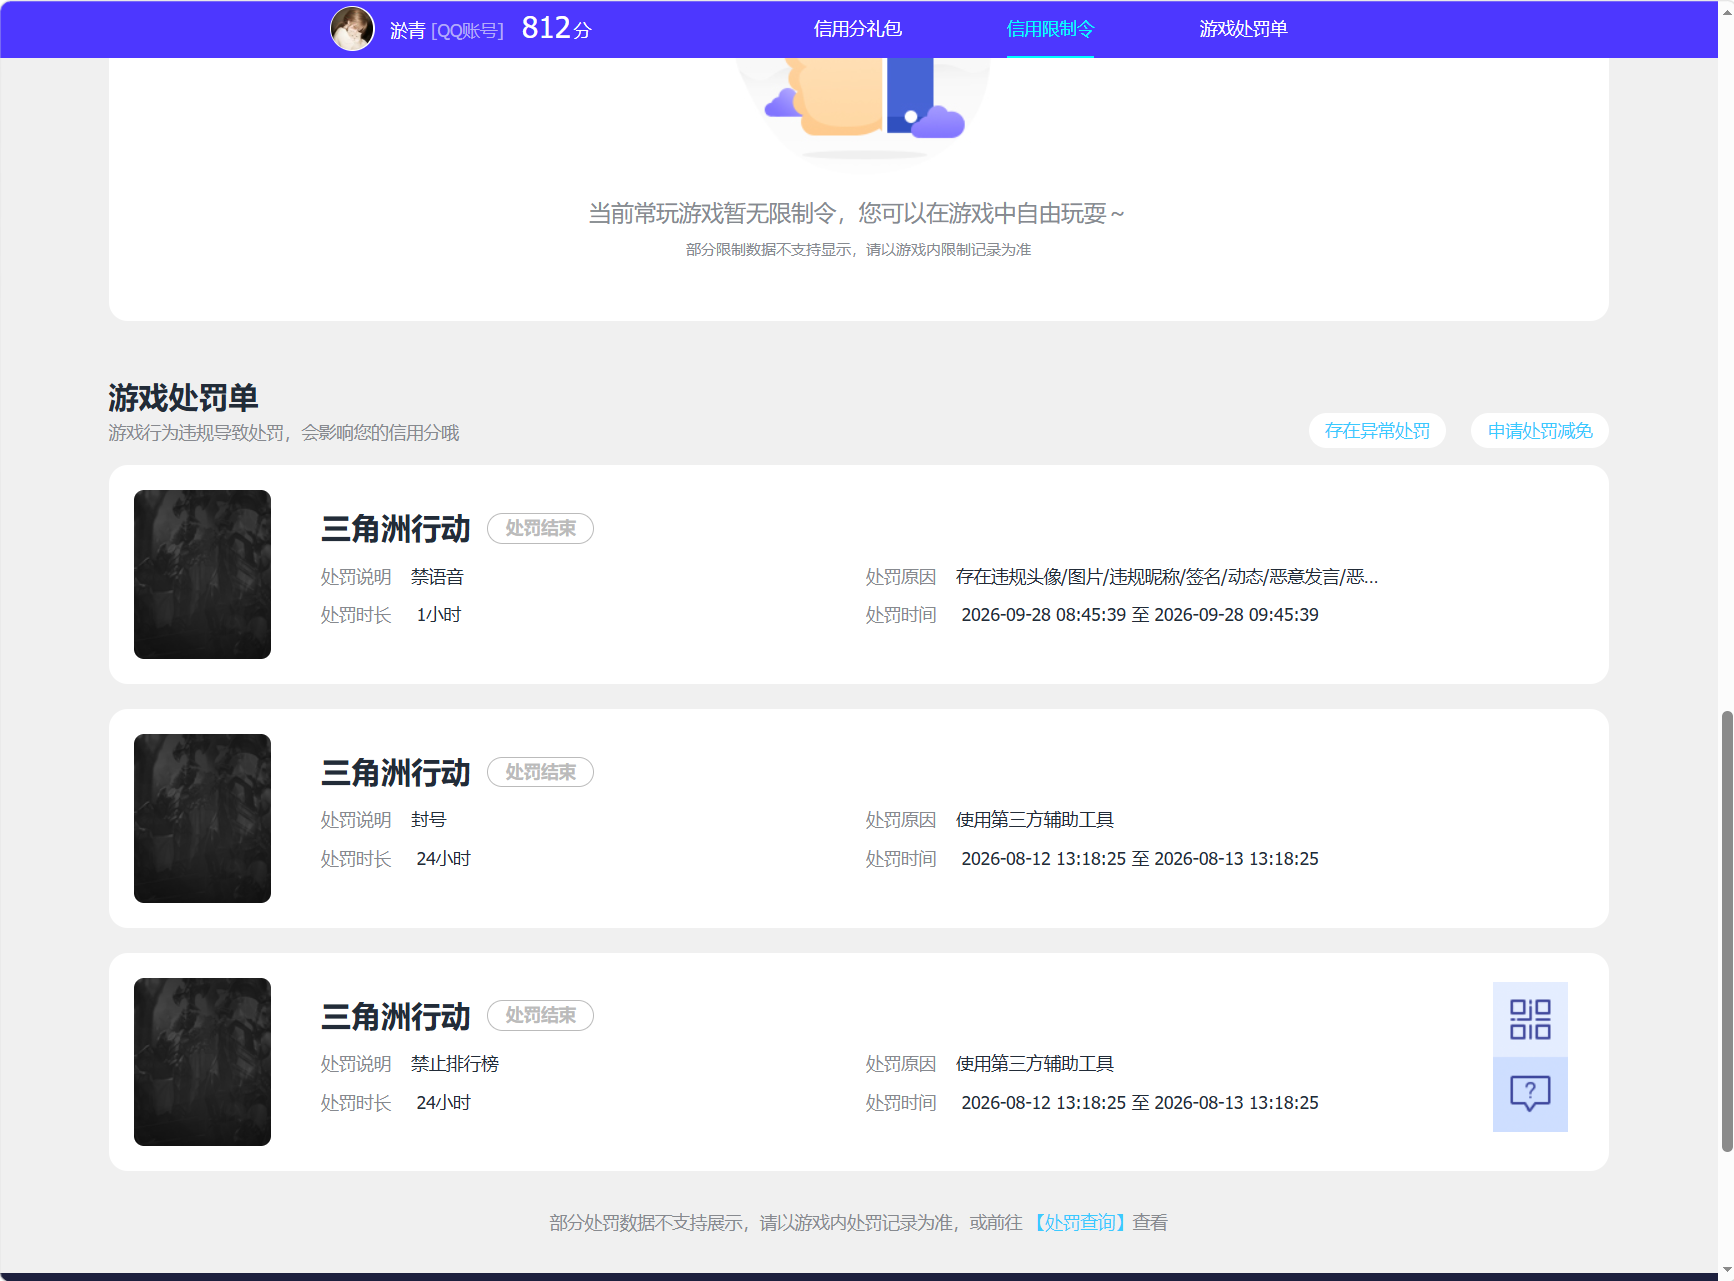
Task: Open the 处罚查询 link
Action: tap(1079, 1222)
